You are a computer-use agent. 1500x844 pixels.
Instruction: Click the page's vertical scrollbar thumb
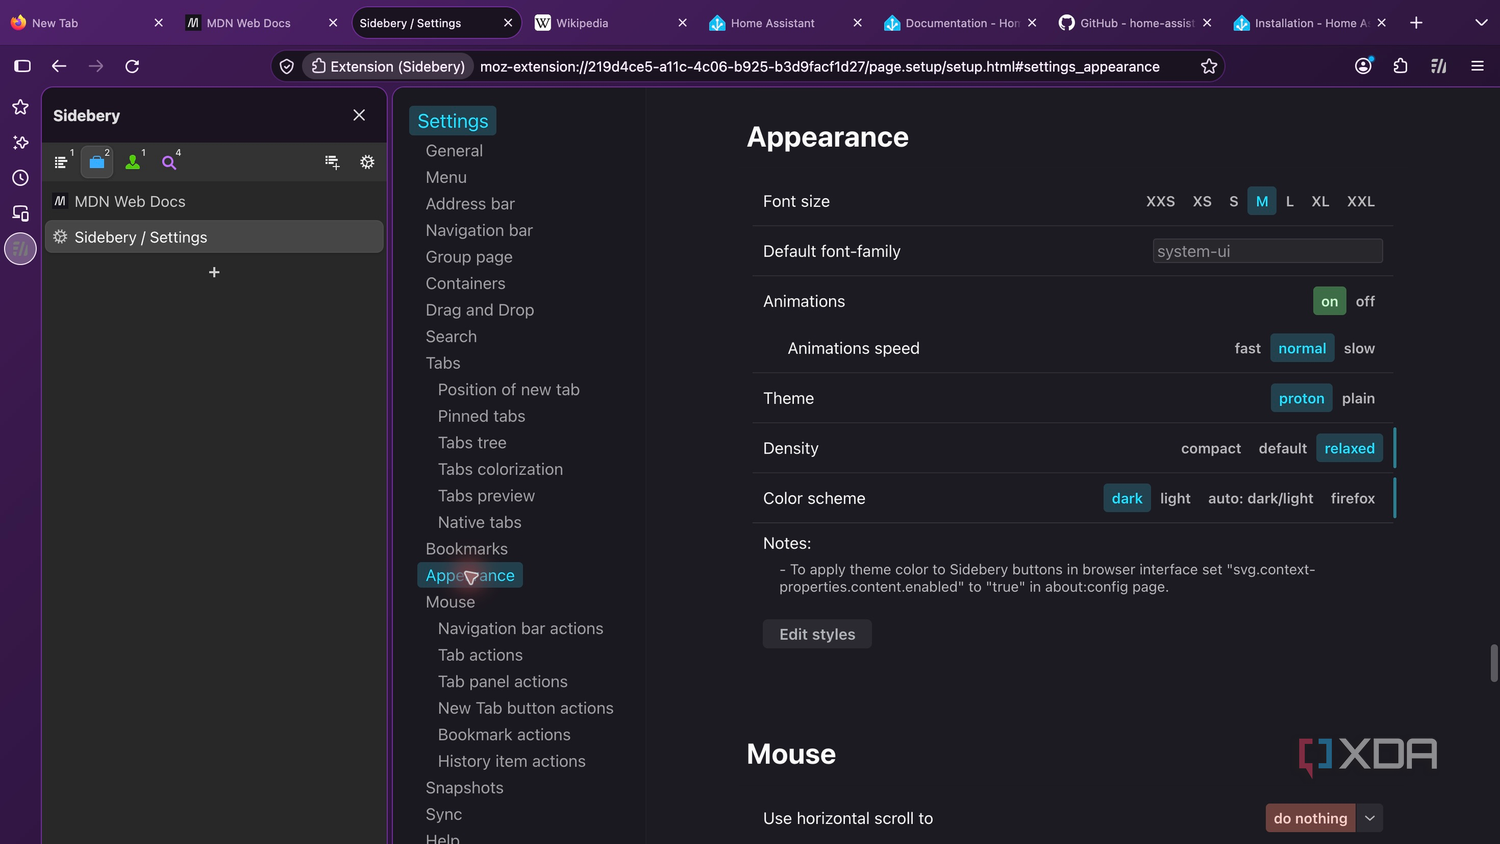1494,663
